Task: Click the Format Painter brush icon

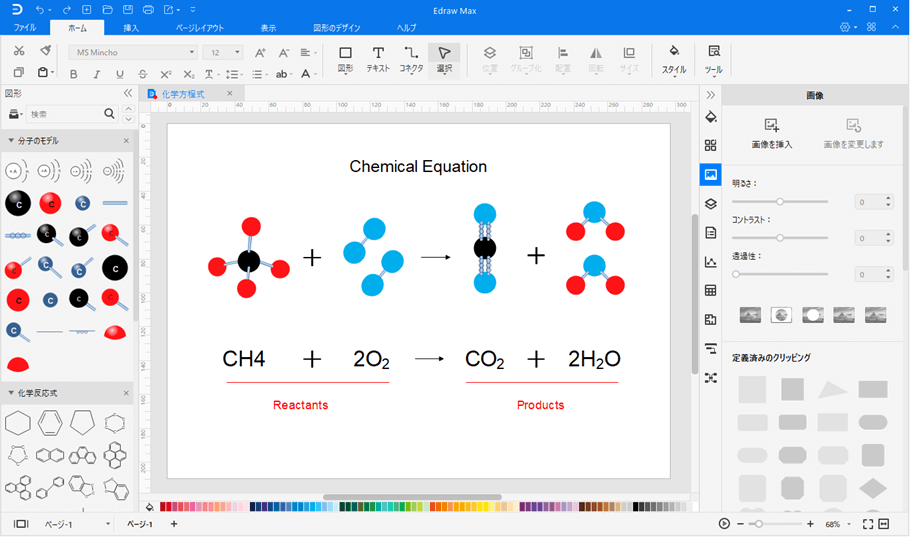Action: coord(45,51)
